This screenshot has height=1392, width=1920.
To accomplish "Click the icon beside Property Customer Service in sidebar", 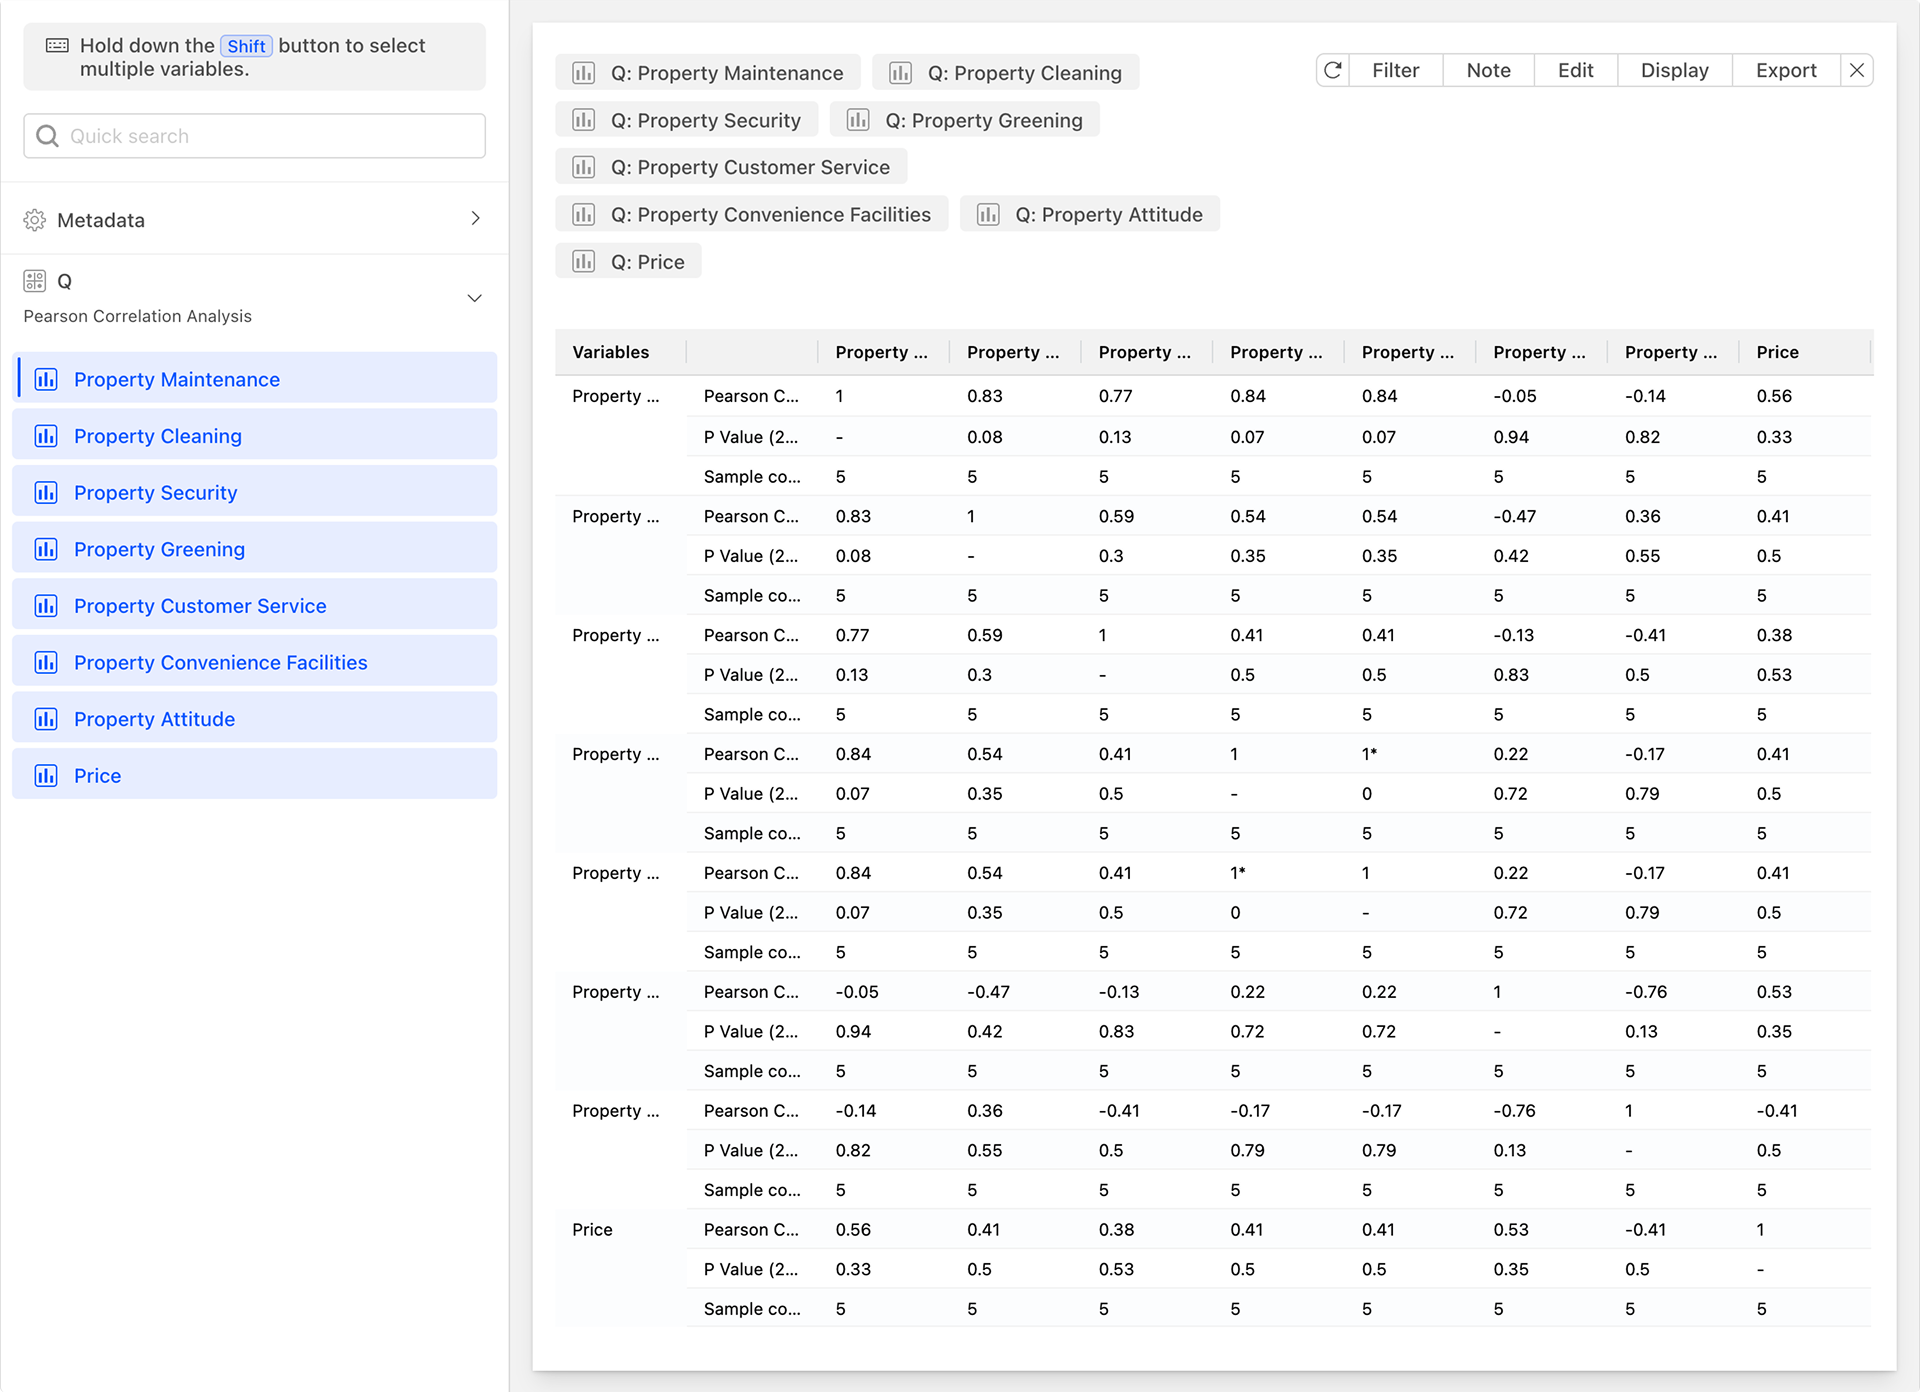I will coord(46,606).
